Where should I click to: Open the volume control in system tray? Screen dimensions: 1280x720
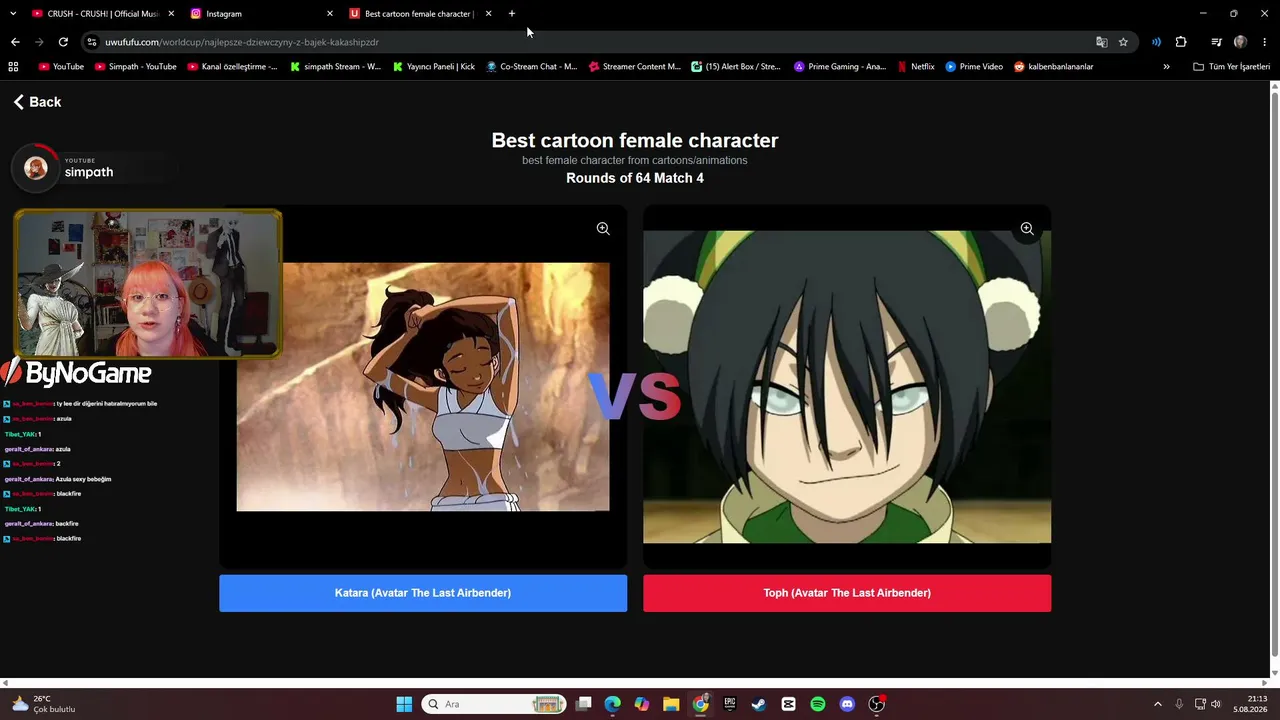pyautogui.click(x=1216, y=704)
